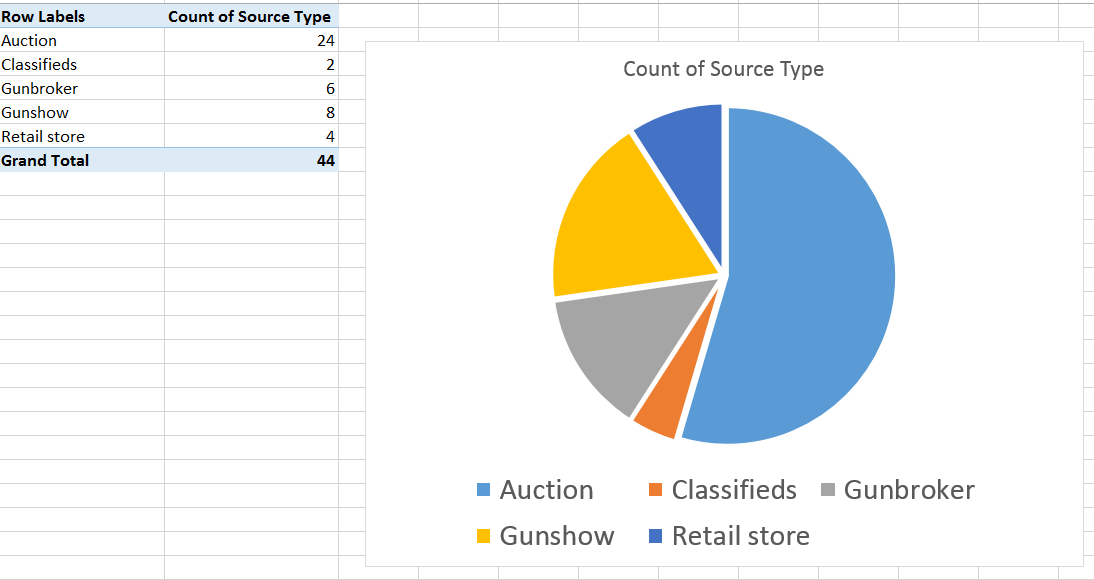Click the Auction legend label

tap(546, 490)
